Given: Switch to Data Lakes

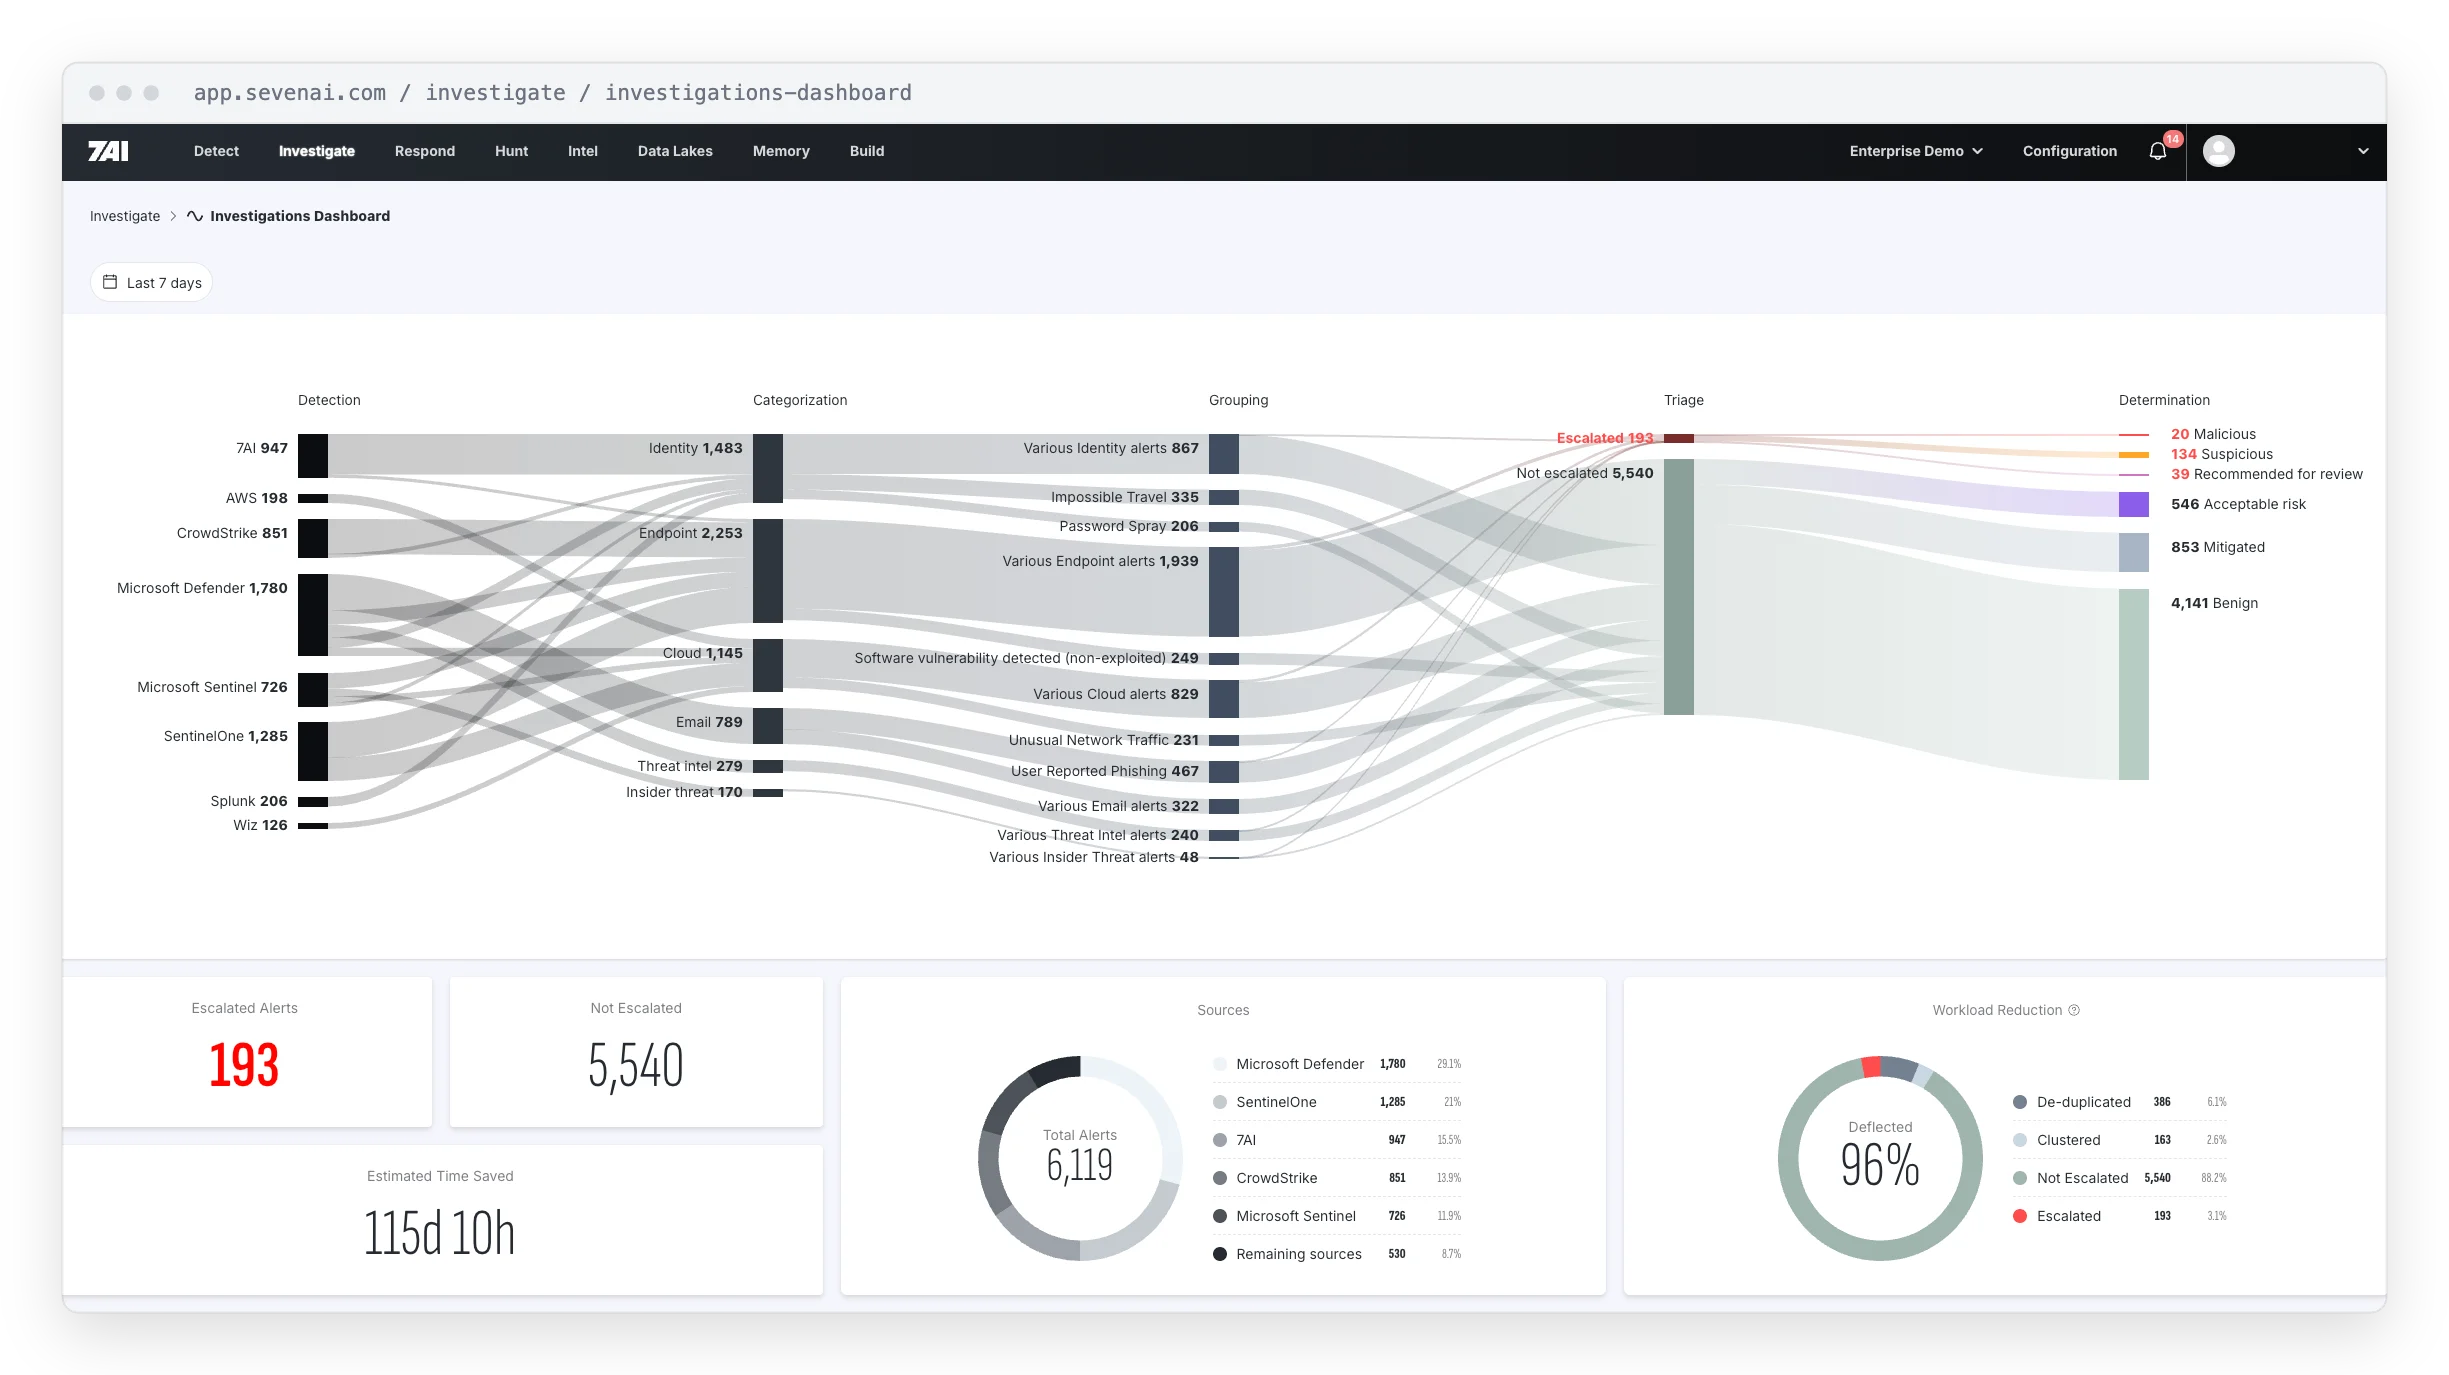Looking at the screenshot, I should [x=675, y=151].
